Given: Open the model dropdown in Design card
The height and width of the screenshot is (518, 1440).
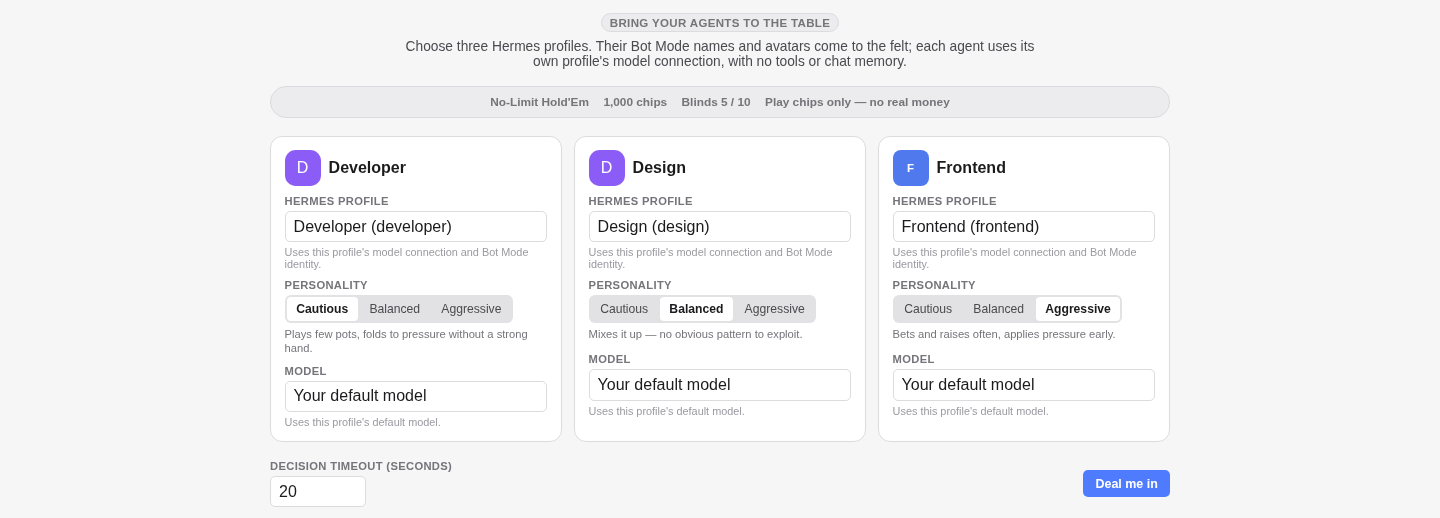Looking at the screenshot, I should pyautogui.click(x=720, y=385).
